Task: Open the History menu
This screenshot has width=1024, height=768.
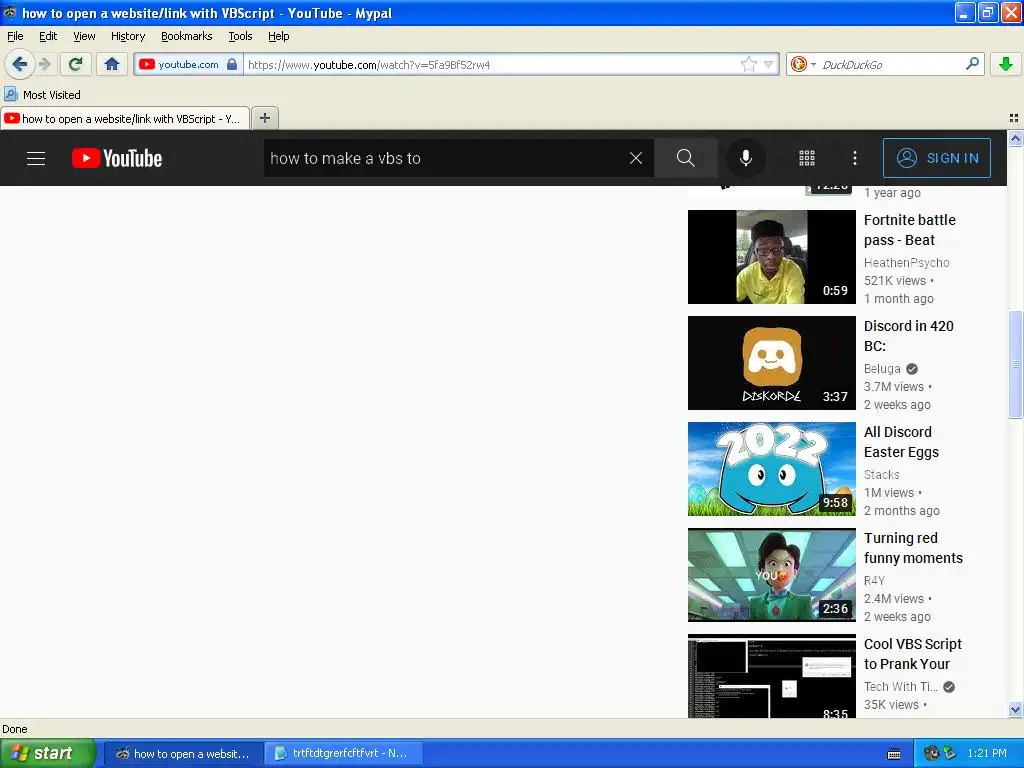Action: point(128,36)
